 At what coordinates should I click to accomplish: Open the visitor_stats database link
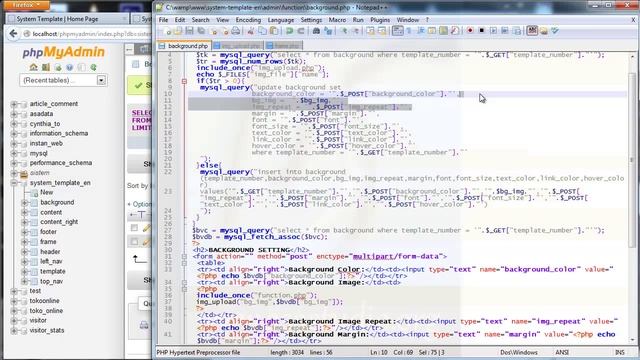[47, 330]
